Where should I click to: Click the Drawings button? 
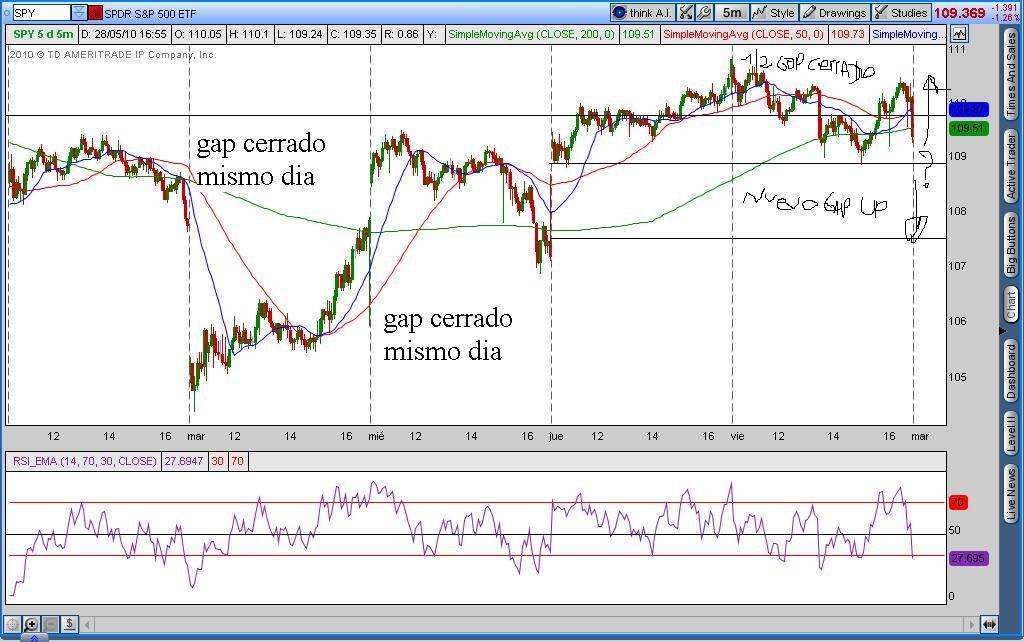coord(834,13)
